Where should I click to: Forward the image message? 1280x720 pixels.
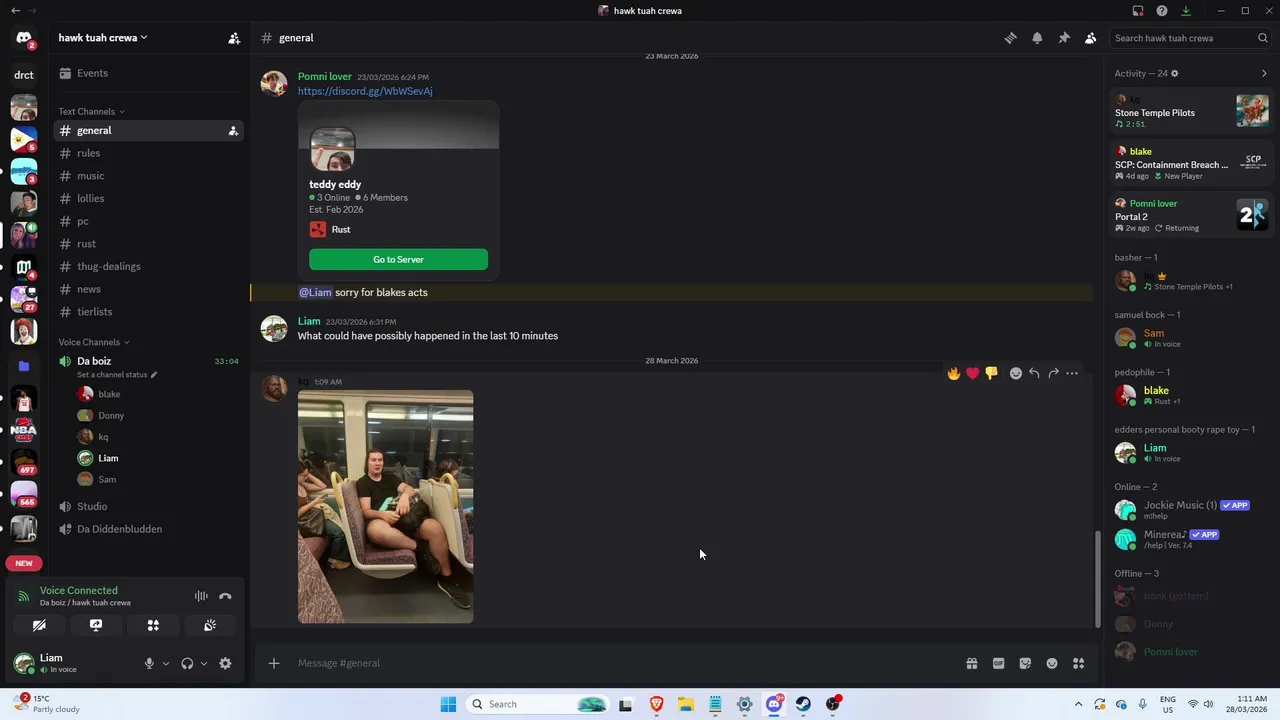(x=1053, y=373)
